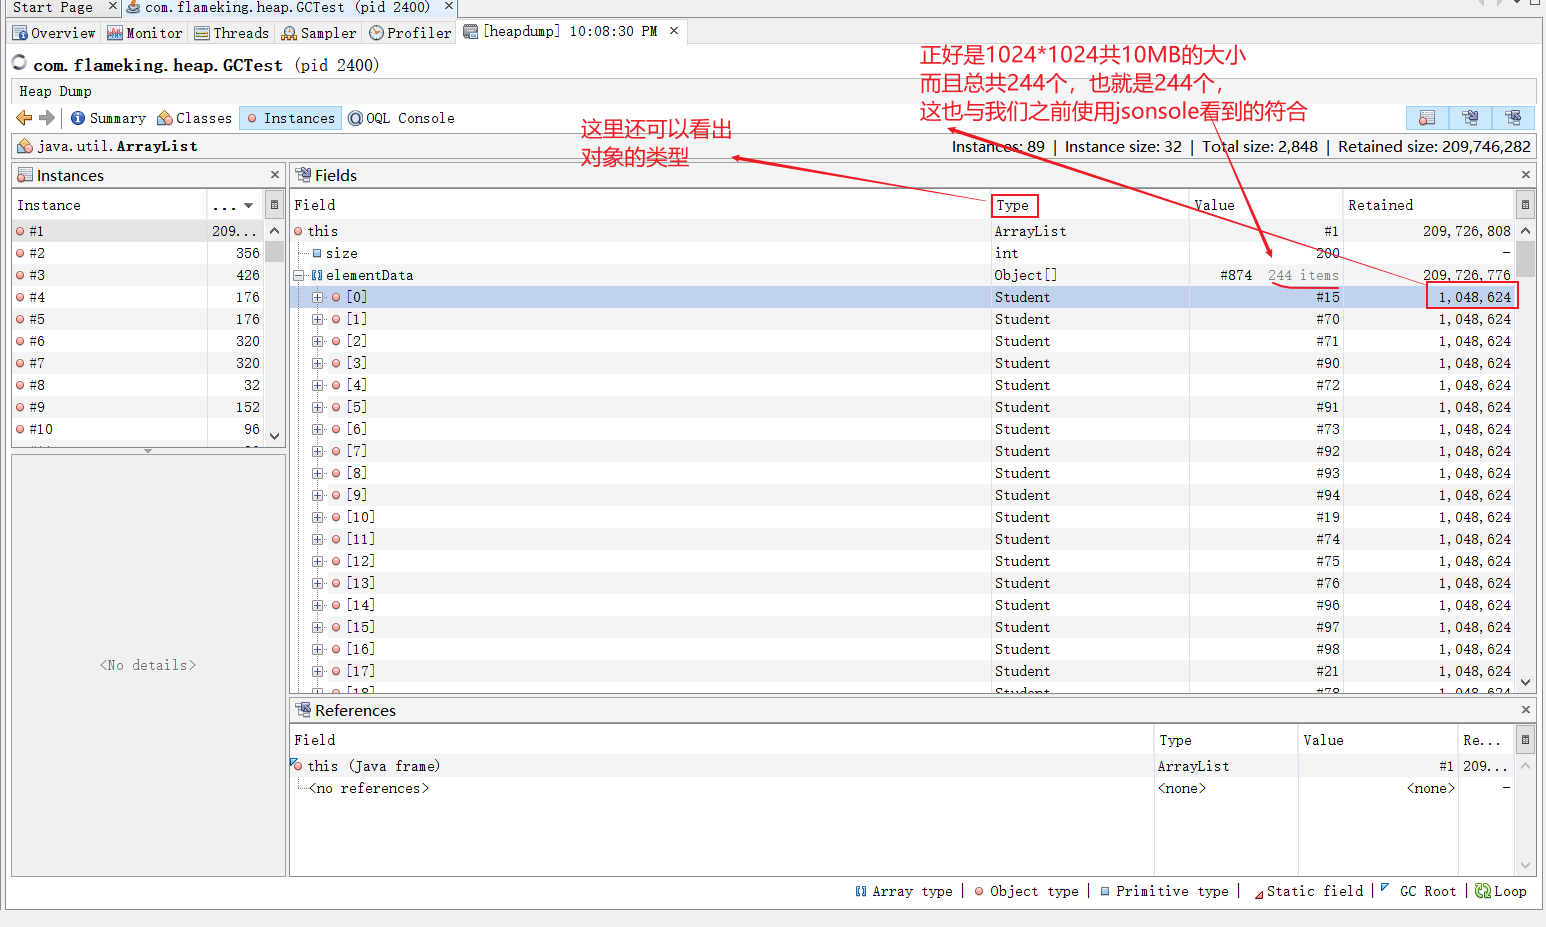This screenshot has width=1546, height=927.
Task: Switch to the Monitor tab
Action: [x=145, y=33]
